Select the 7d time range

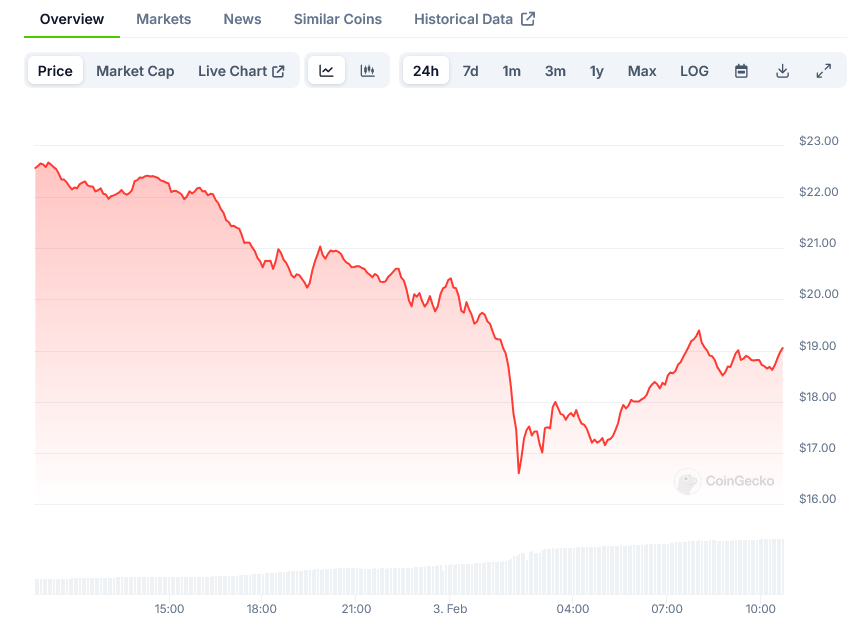click(x=470, y=71)
